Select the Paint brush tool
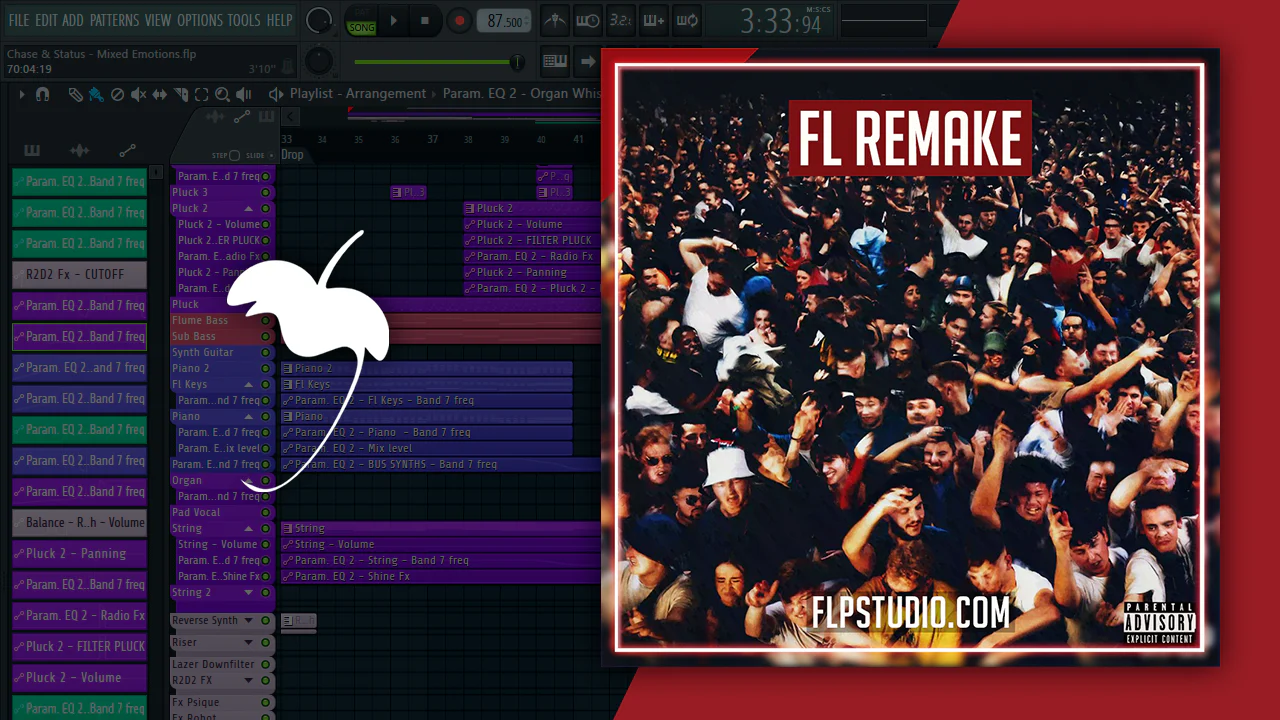The height and width of the screenshot is (720, 1280). 96,94
